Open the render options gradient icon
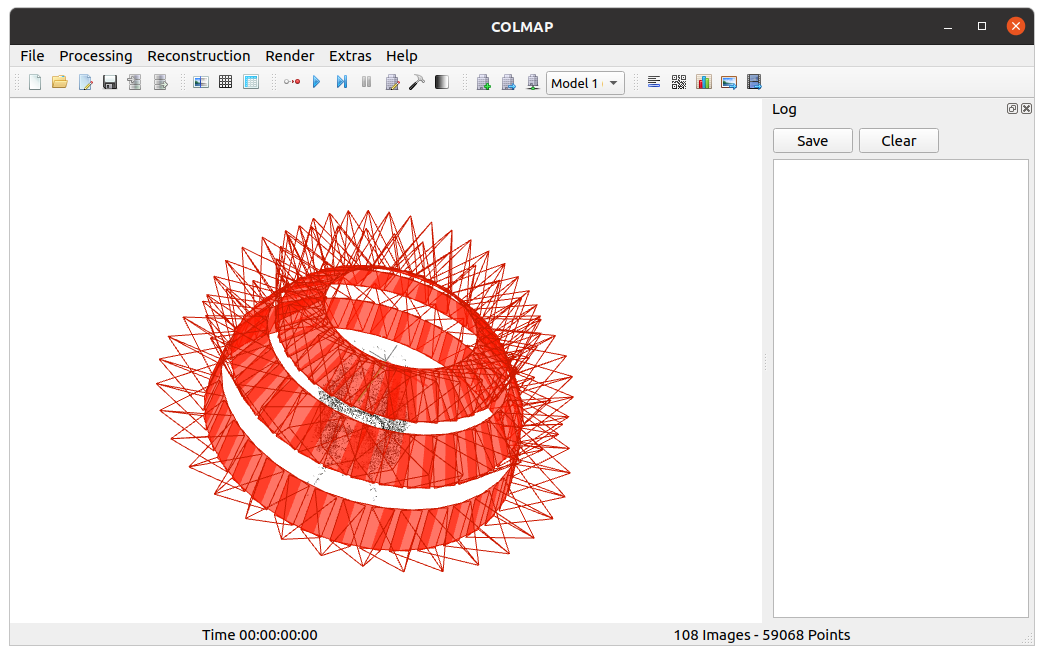This screenshot has height=655, width=1044. [x=441, y=82]
